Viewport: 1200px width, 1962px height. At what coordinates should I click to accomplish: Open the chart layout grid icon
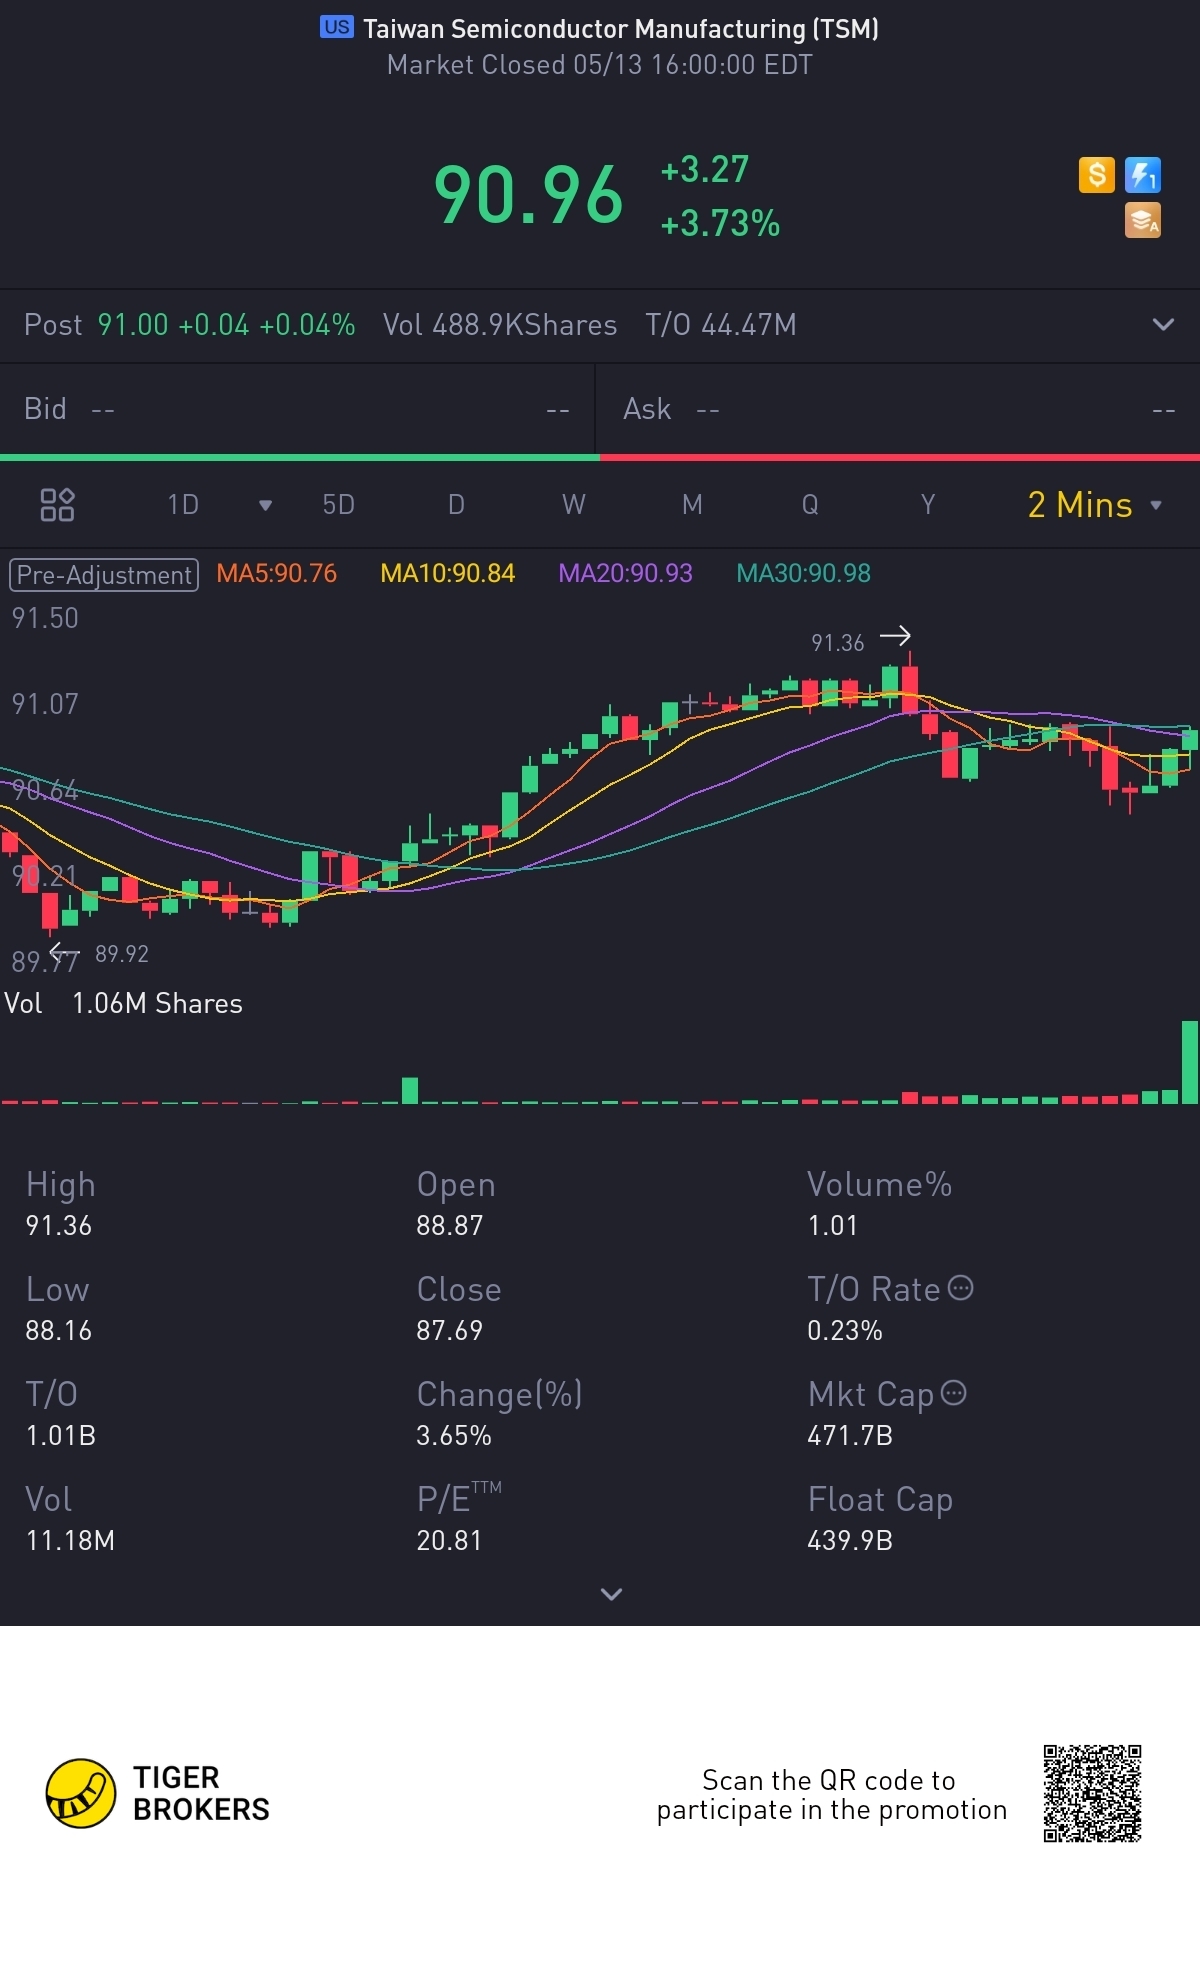pyautogui.click(x=57, y=505)
